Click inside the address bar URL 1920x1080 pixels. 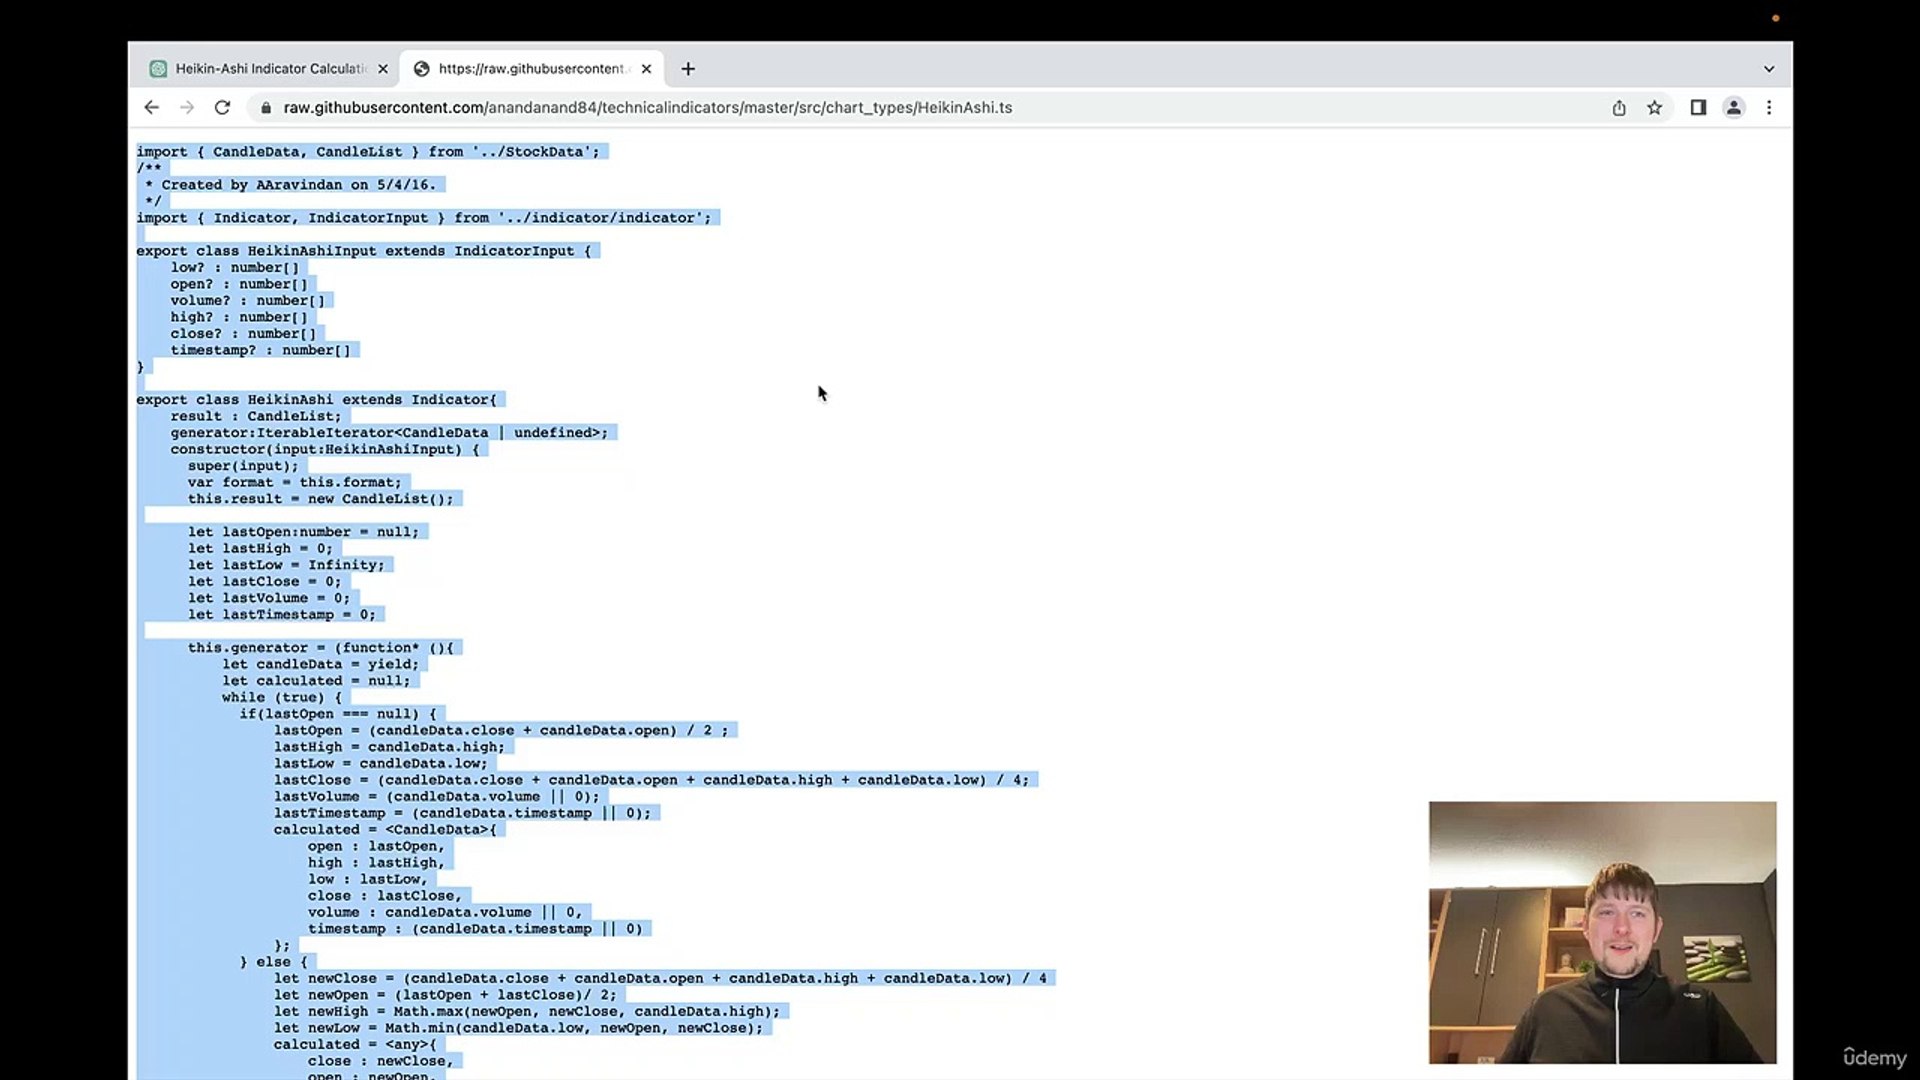point(648,107)
